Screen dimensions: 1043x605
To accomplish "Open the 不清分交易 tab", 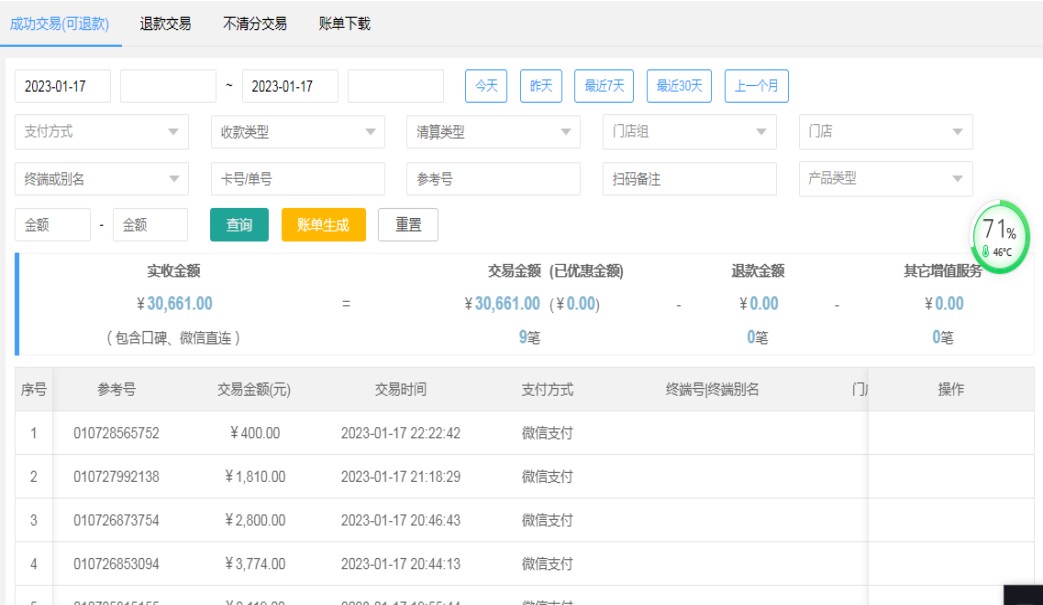I will point(254,23).
